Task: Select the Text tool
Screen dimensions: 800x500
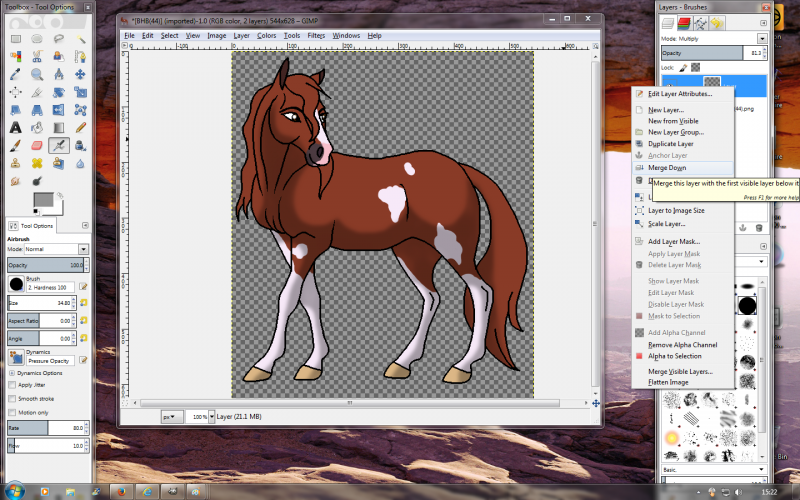Action: [x=16, y=128]
